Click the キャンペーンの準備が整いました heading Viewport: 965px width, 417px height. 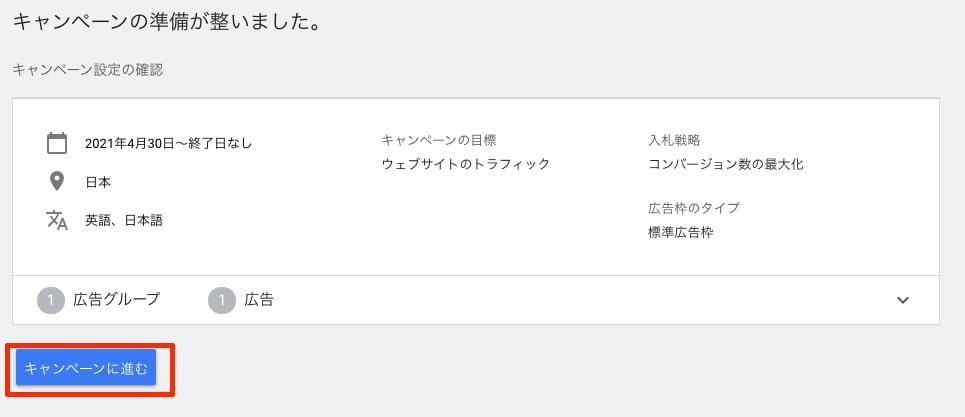click(167, 21)
